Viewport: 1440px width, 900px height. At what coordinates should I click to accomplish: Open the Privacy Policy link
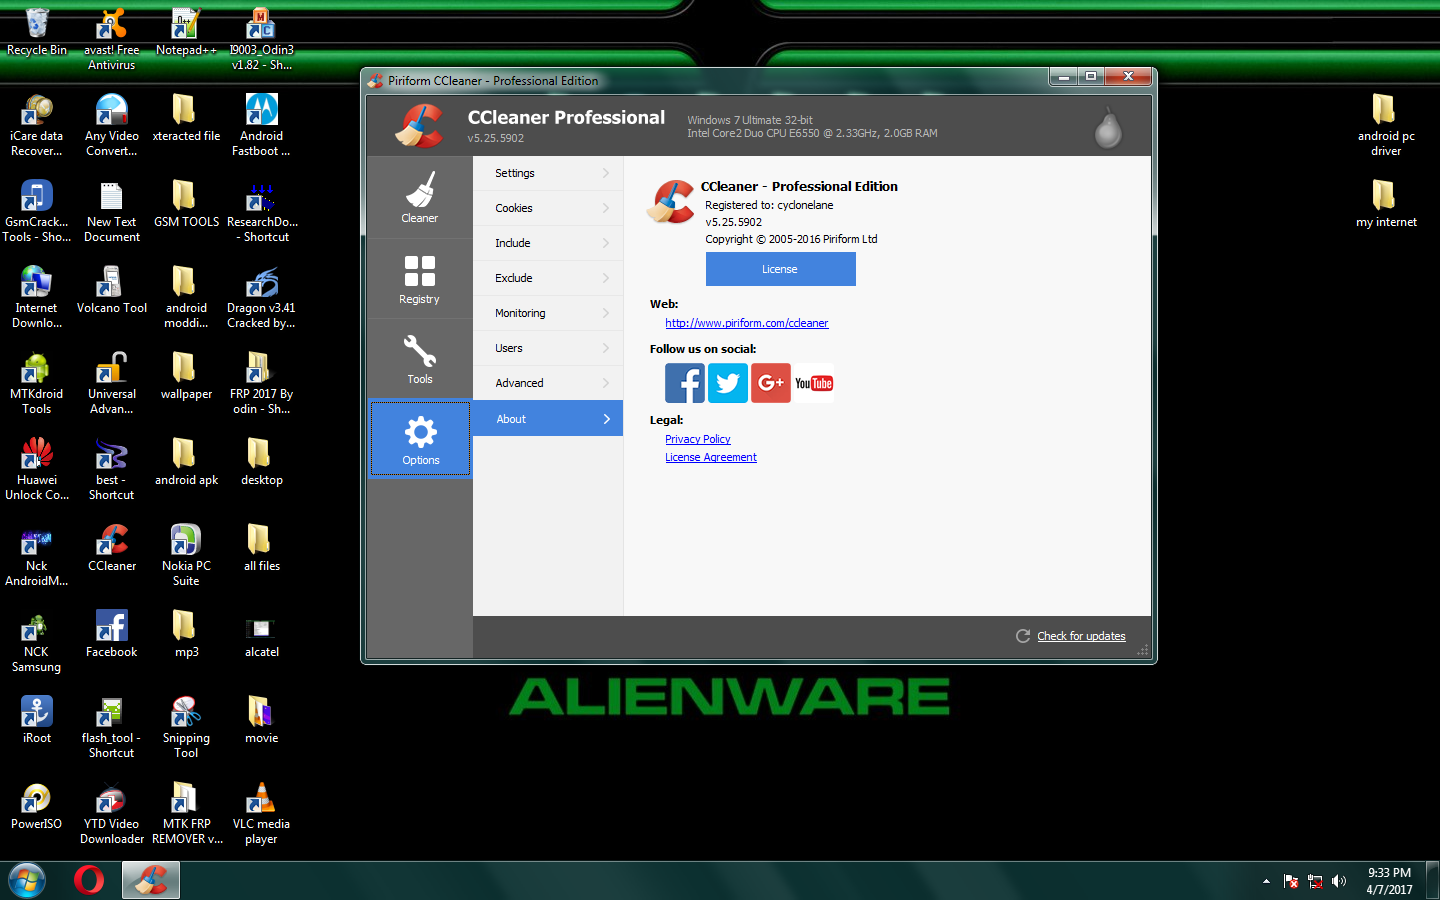698,439
